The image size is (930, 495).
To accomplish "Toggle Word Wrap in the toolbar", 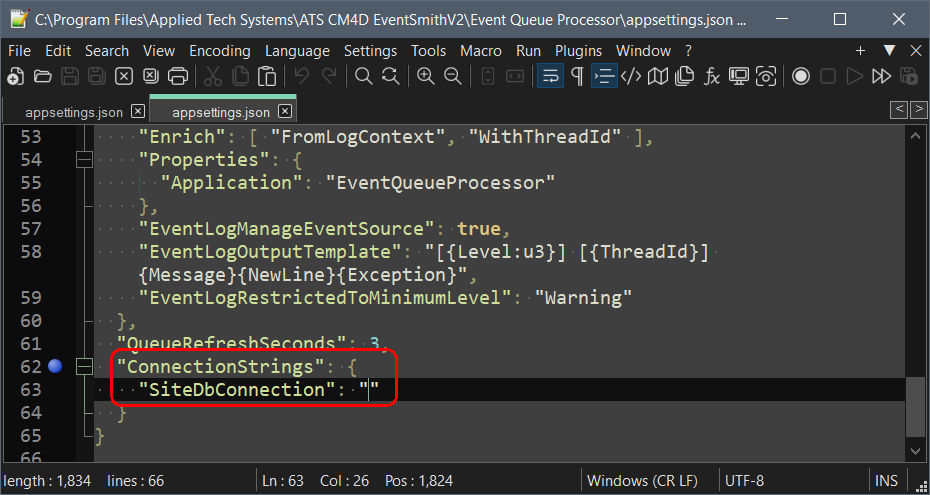I will [549, 76].
